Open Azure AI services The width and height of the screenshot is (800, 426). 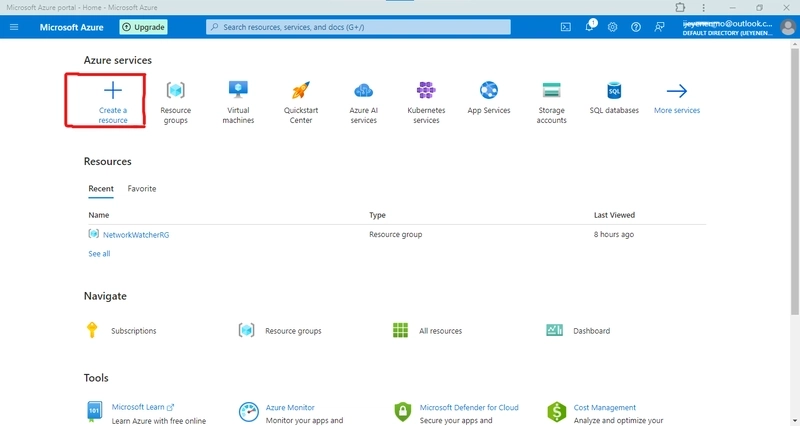point(364,102)
